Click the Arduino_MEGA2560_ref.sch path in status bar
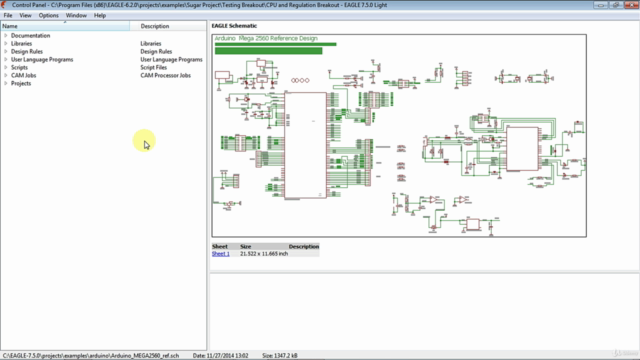The image size is (640, 360). (x=91, y=356)
